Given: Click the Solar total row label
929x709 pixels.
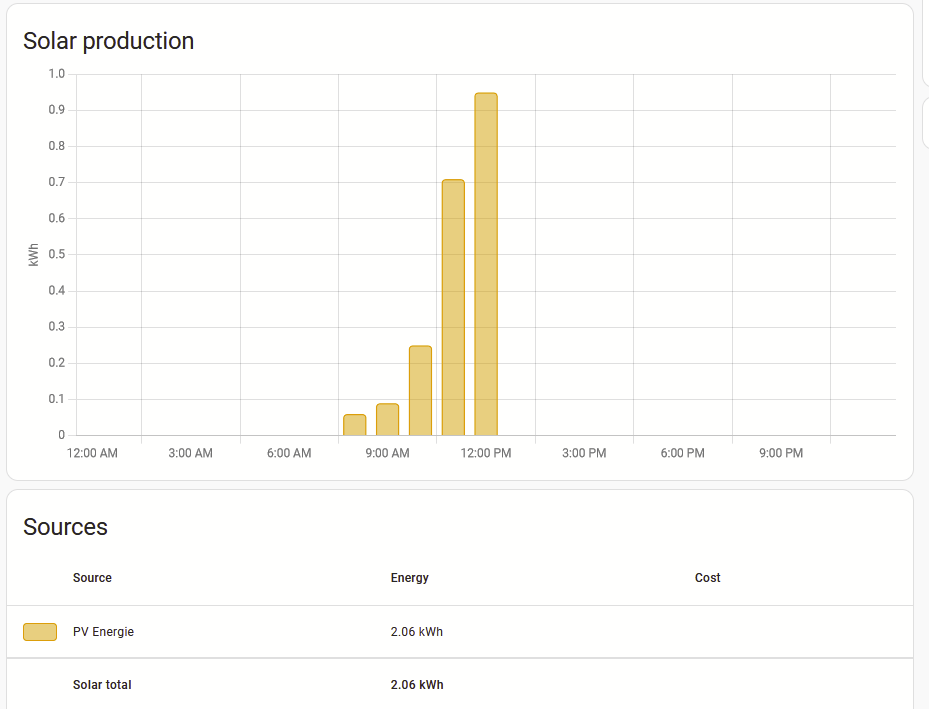Looking at the screenshot, I should click(102, 685).
